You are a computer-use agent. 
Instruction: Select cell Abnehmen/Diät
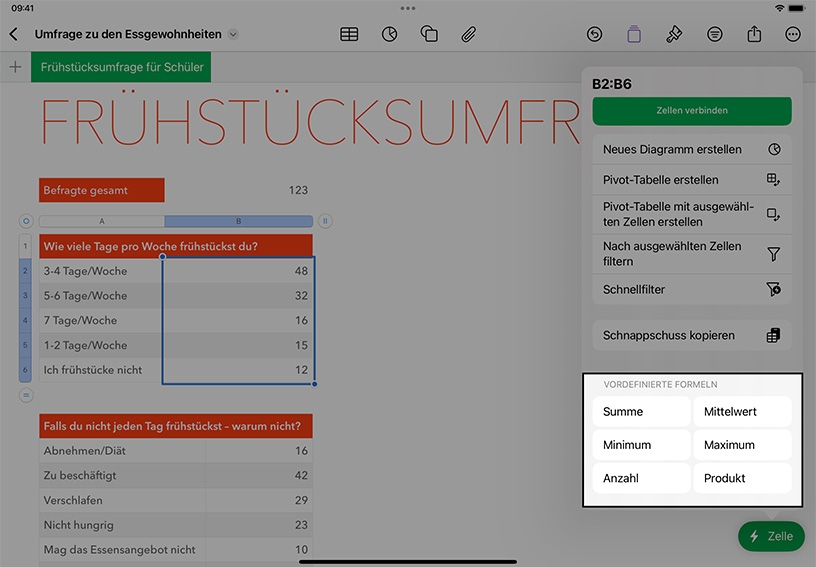[x=122, y=450]
